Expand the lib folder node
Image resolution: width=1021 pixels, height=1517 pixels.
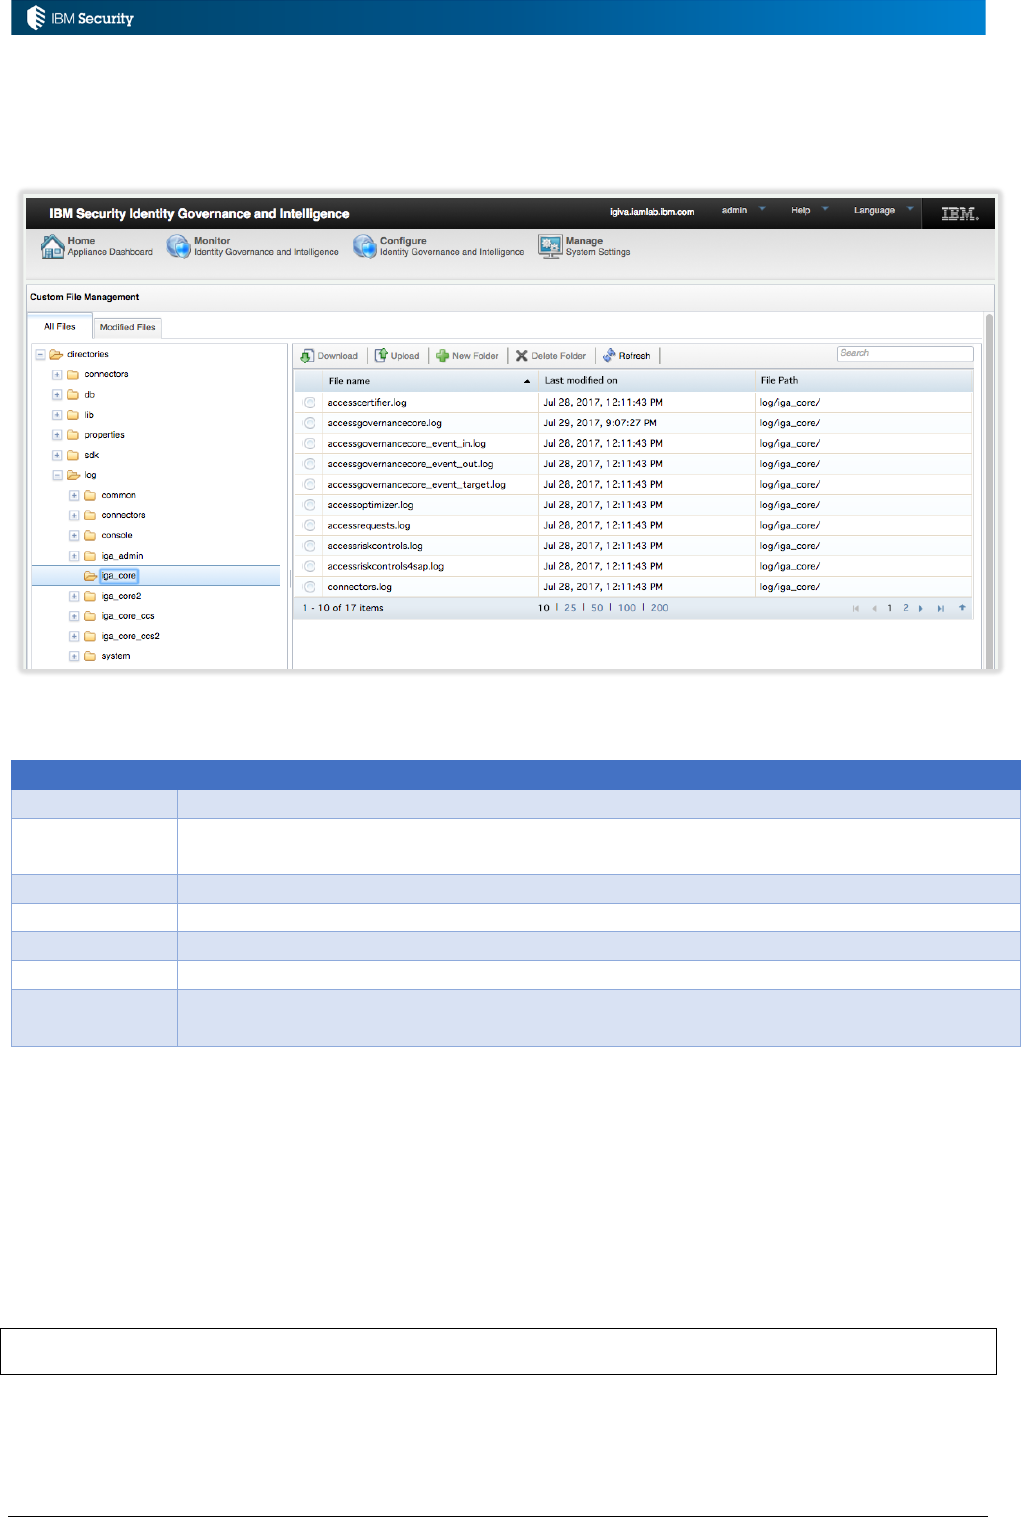pos(57,414)
